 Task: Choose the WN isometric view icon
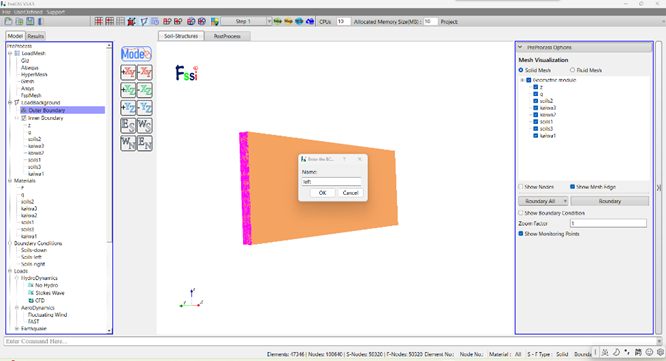tap(128, 143)
